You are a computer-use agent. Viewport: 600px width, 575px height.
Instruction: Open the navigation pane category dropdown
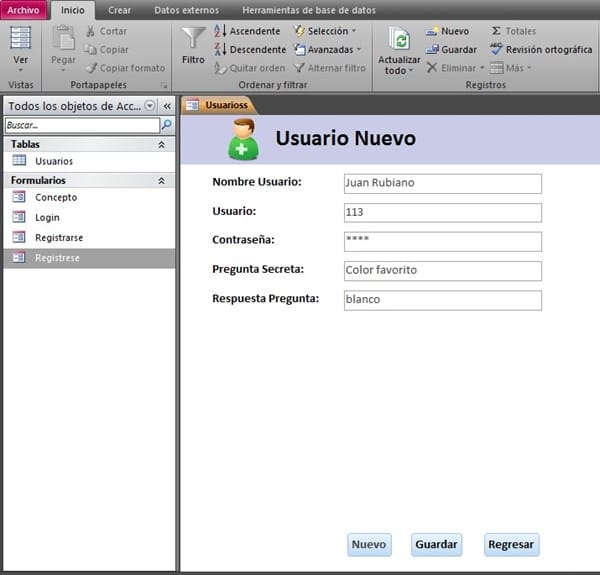pyautogui.click(x=150, y=105)
